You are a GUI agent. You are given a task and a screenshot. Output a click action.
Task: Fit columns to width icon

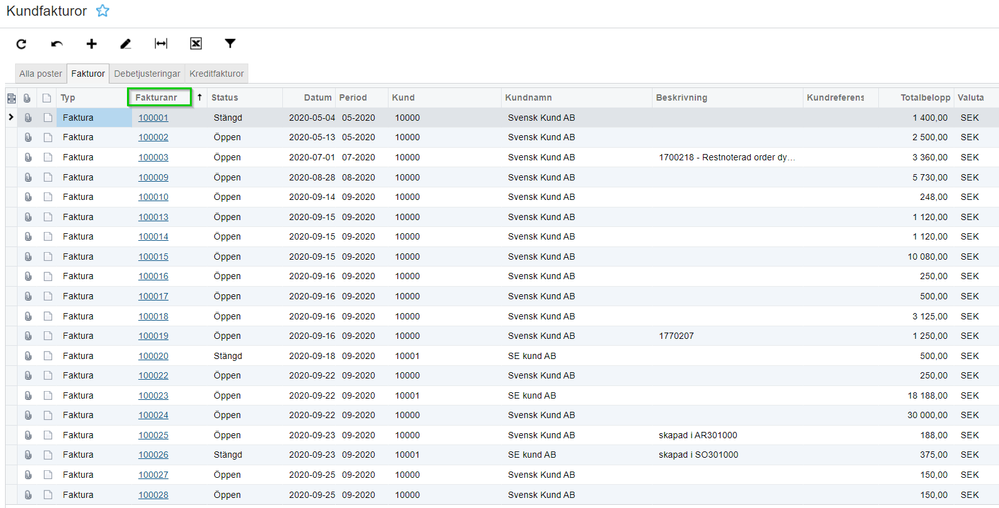[161, 43]
